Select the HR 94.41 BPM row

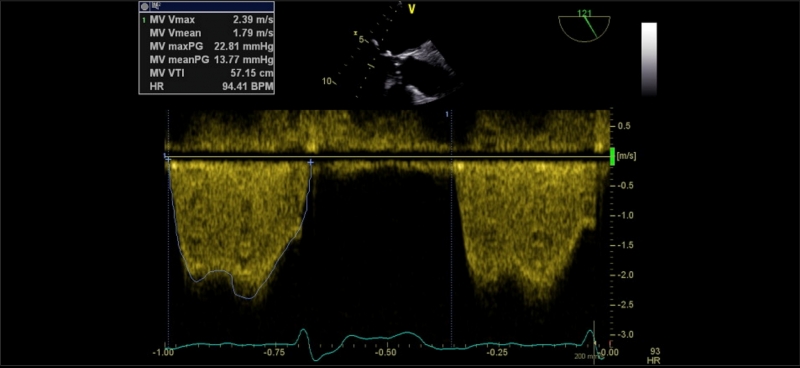tap(207, 87)
